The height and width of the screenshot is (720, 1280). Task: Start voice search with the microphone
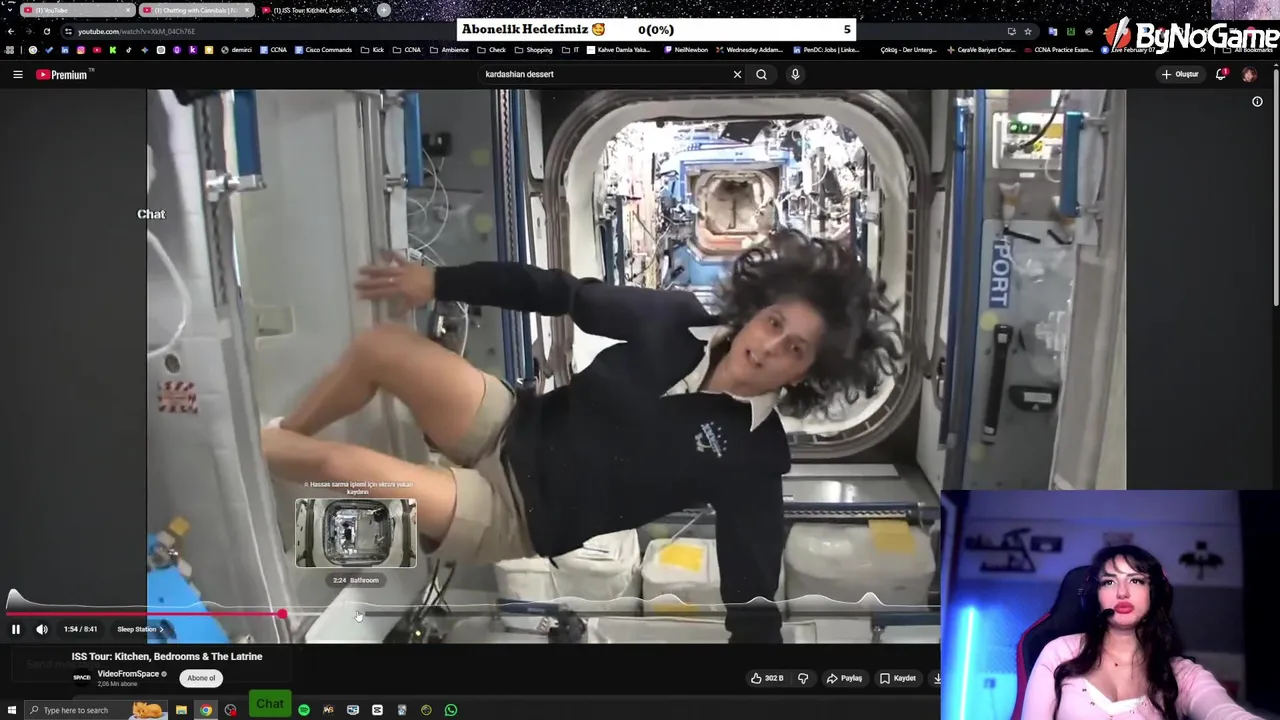pos(795,74)
